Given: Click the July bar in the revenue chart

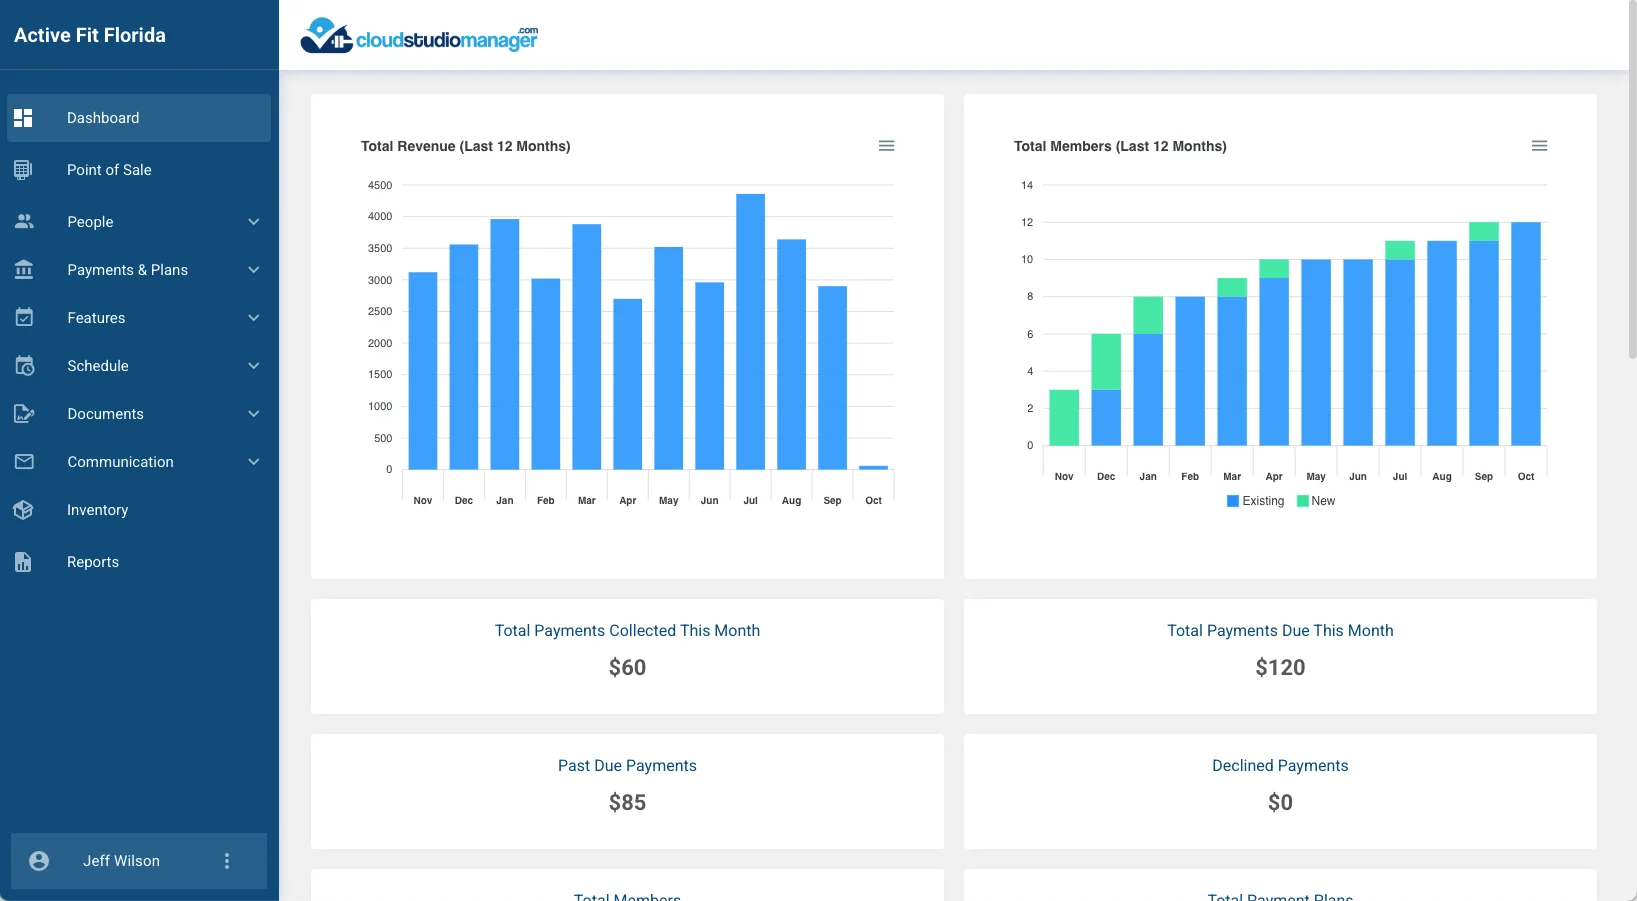Looking at the screenshot, I should click(750, 332).
